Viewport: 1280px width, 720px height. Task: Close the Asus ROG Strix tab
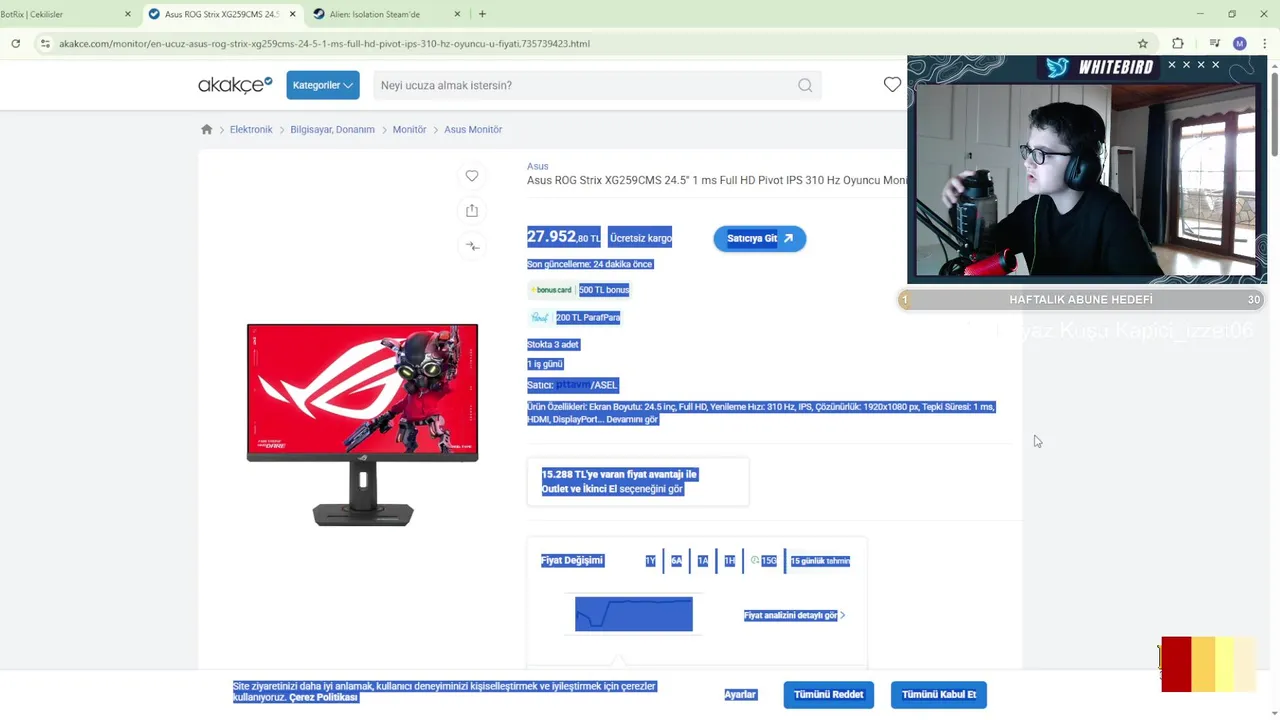pos(293,14)
